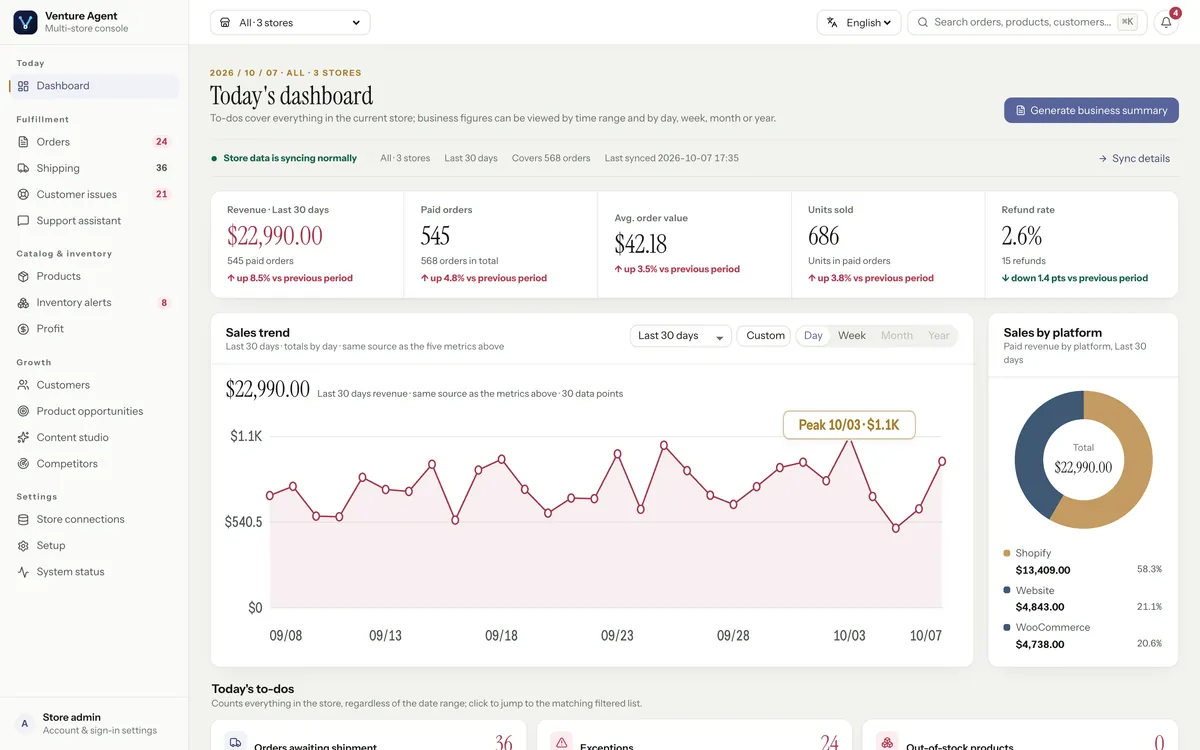The image size is (1200, 750).
Task: Click the Shopify $13,409.00 amount
Action: coord(1043,570)
